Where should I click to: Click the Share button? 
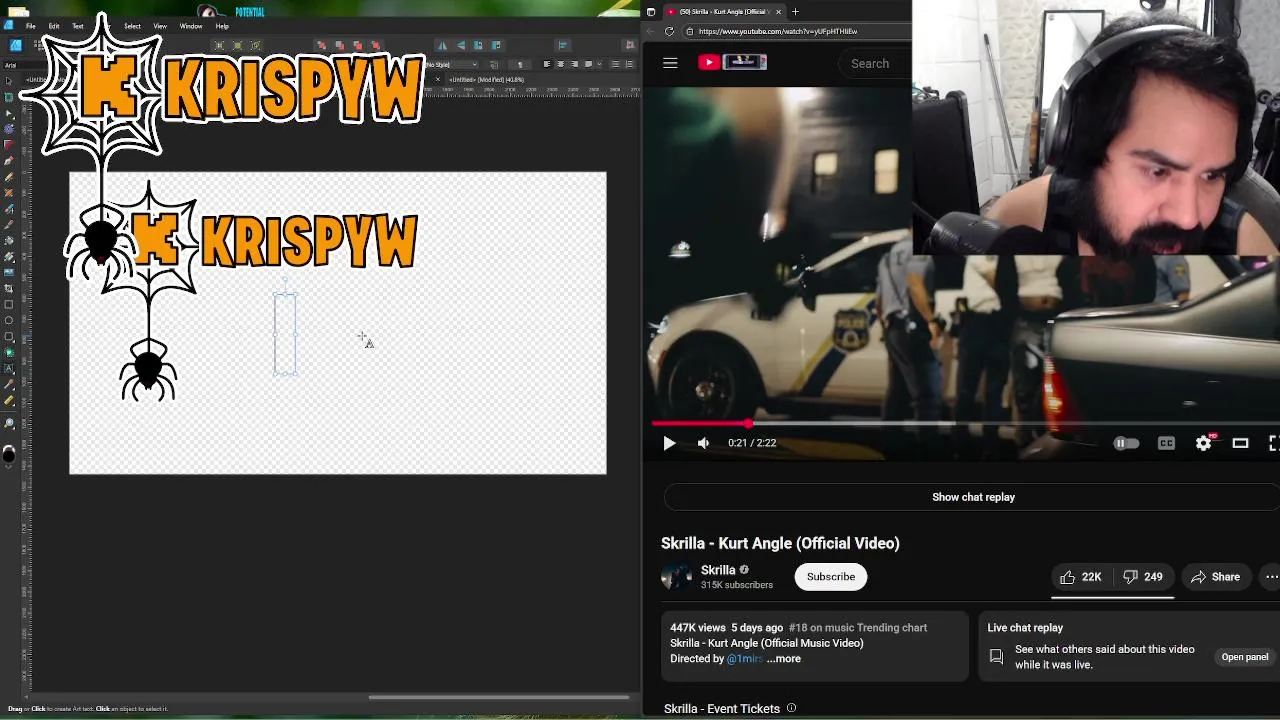point(1215,577)
